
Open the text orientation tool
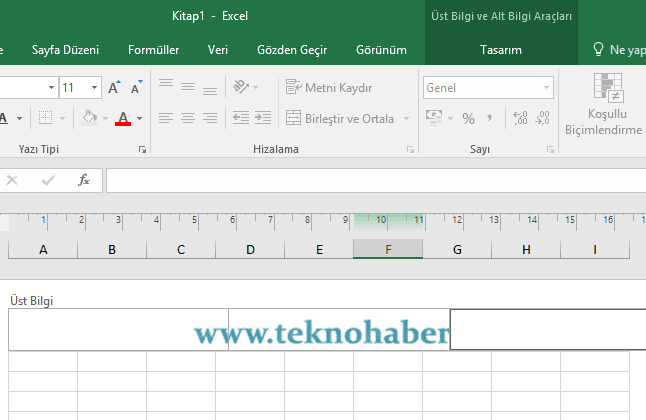tap(241, 87)
